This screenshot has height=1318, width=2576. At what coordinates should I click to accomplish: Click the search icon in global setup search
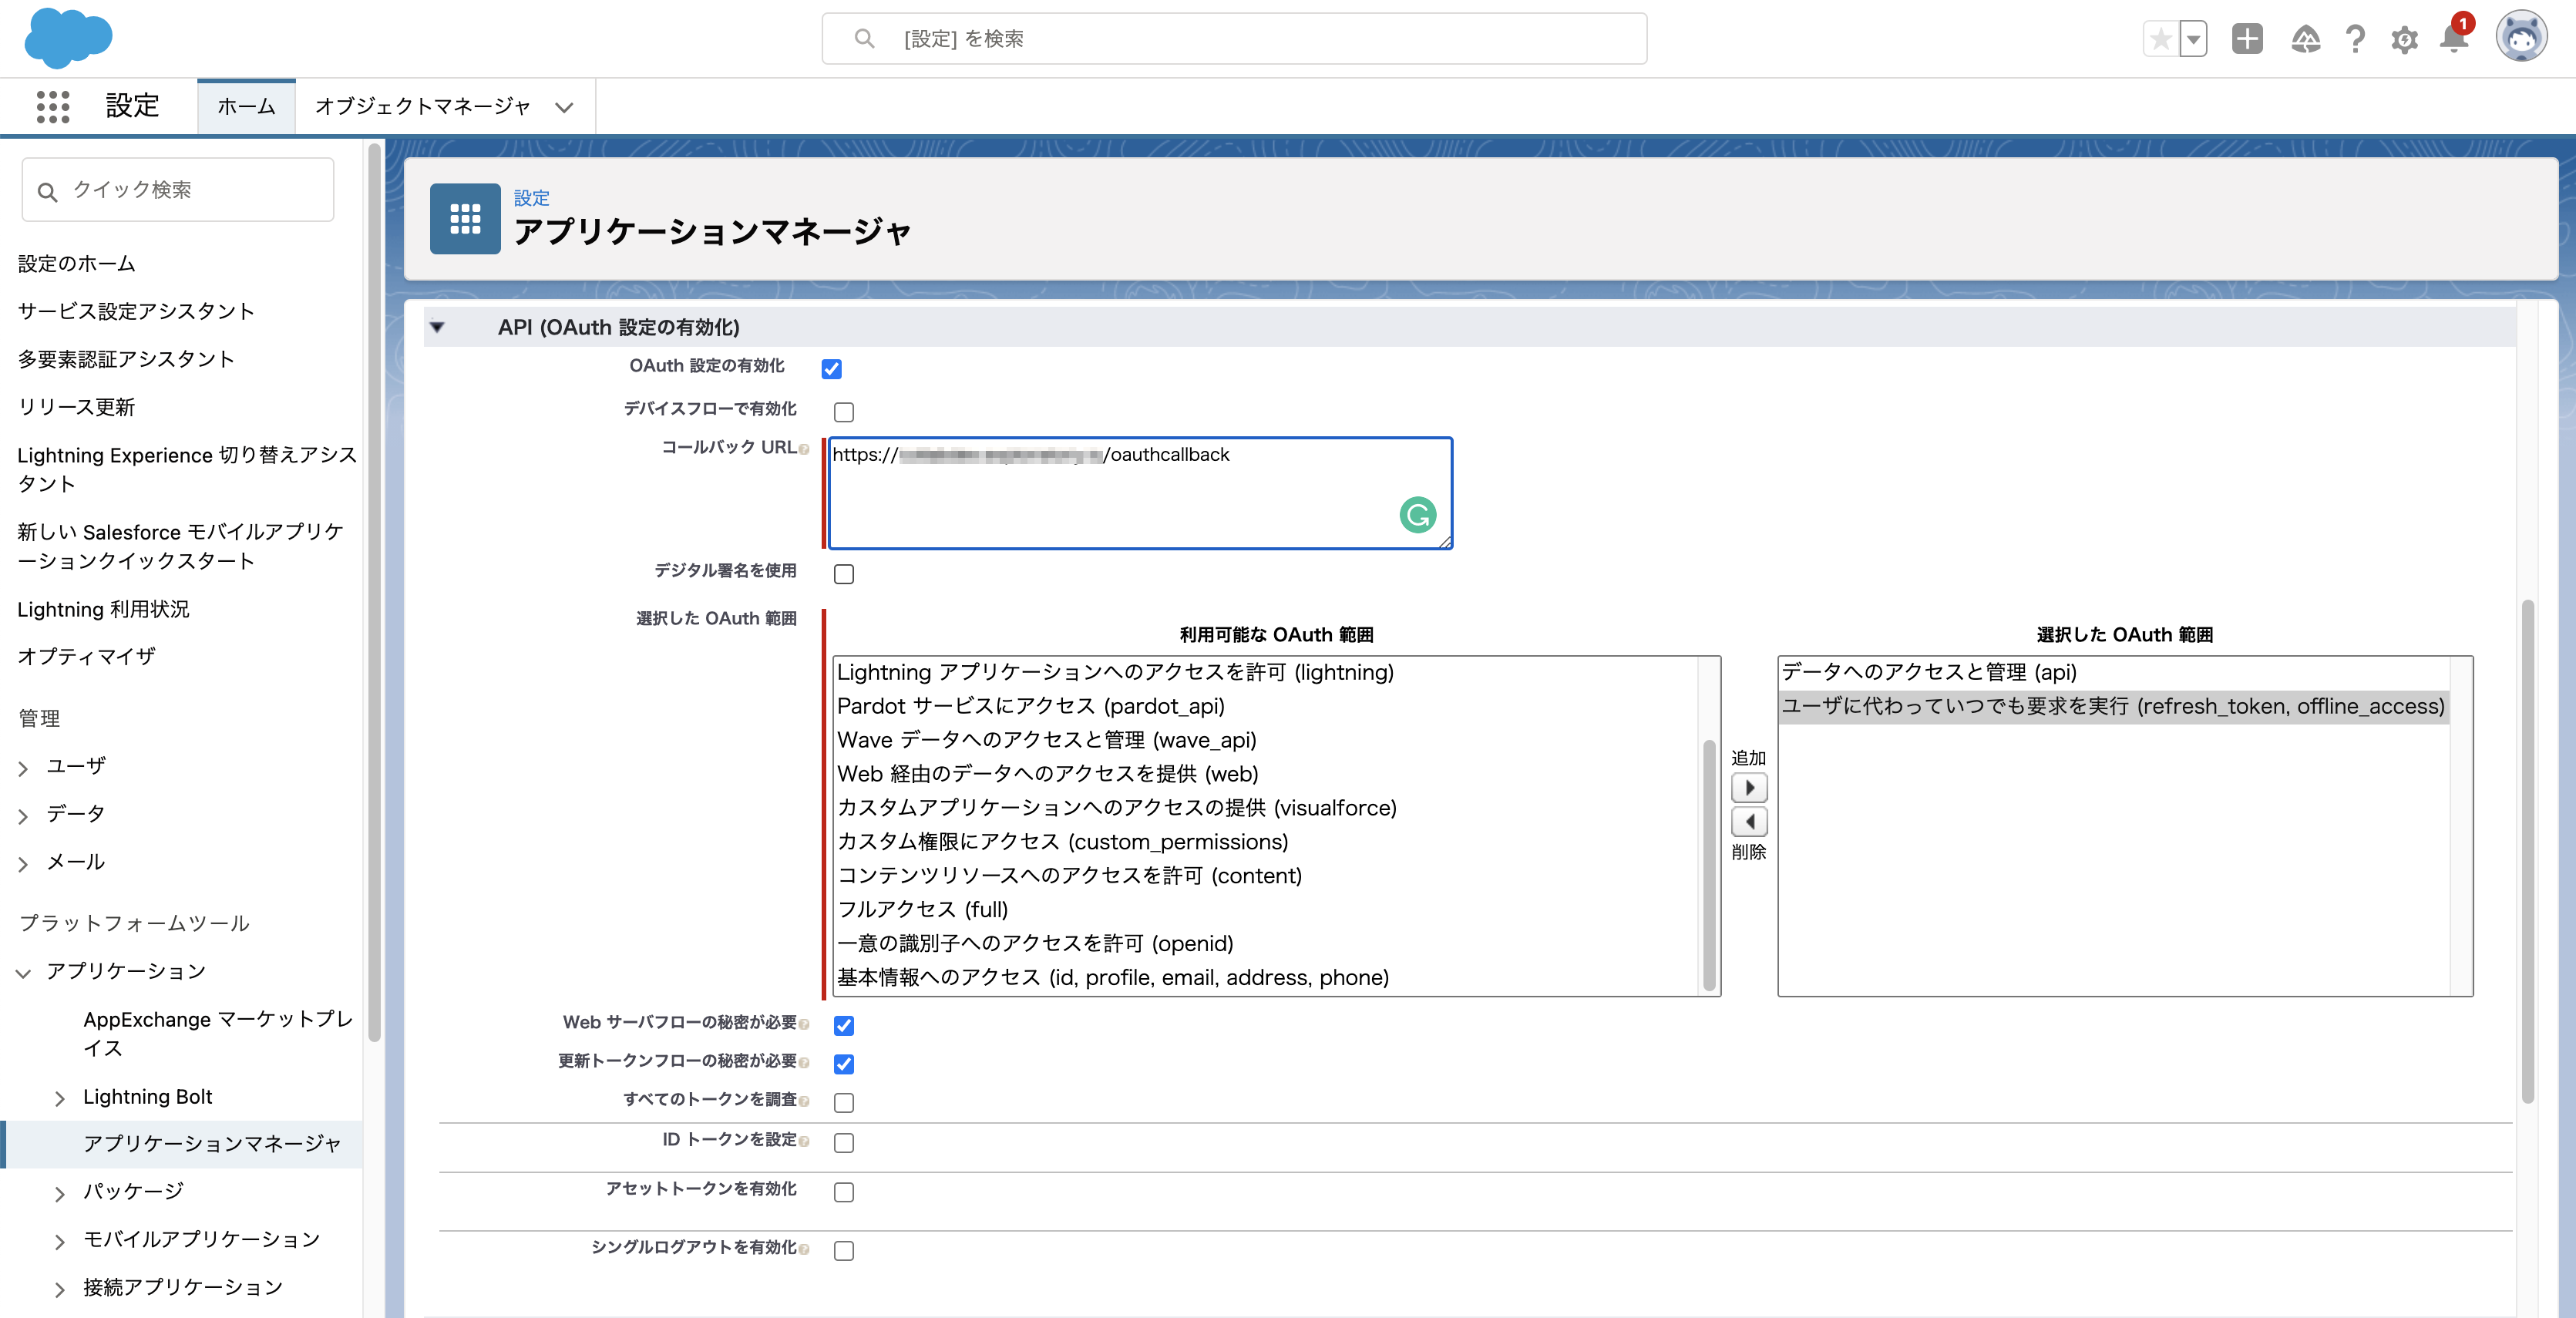coord(864,39)
